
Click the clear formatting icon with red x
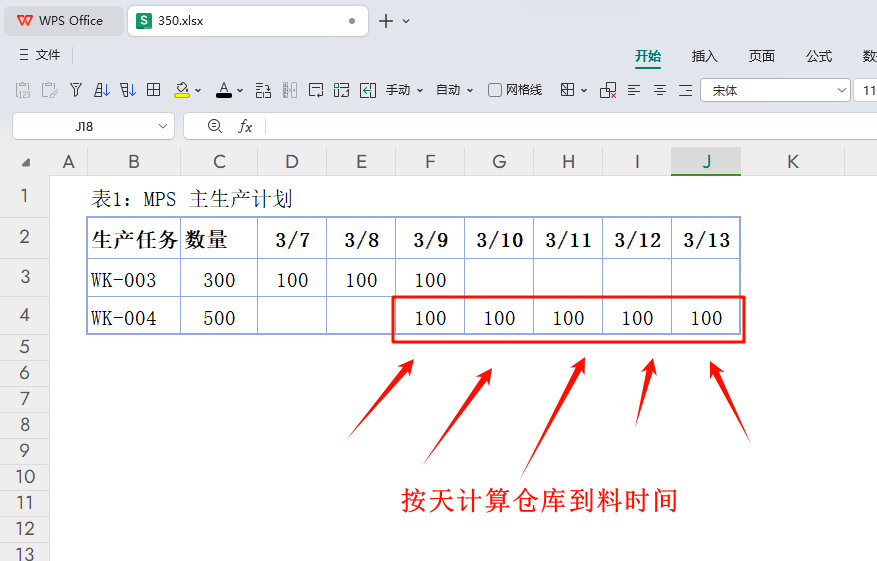click(x=608, y=90)
